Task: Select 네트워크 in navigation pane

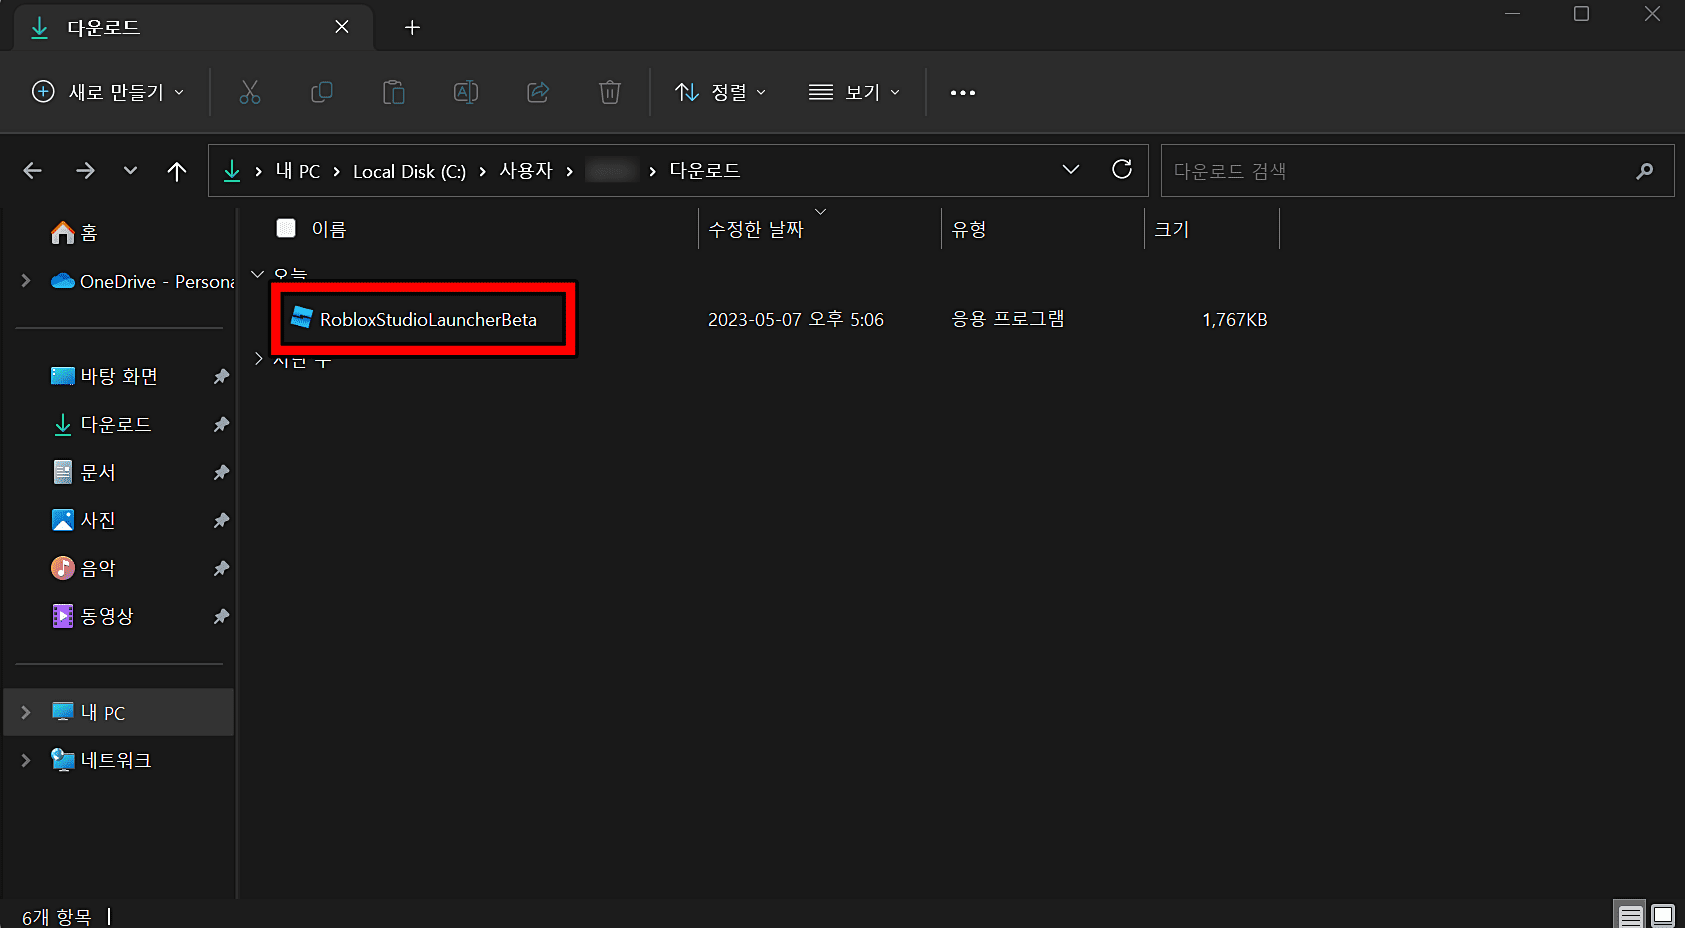Action: point(102,760)
